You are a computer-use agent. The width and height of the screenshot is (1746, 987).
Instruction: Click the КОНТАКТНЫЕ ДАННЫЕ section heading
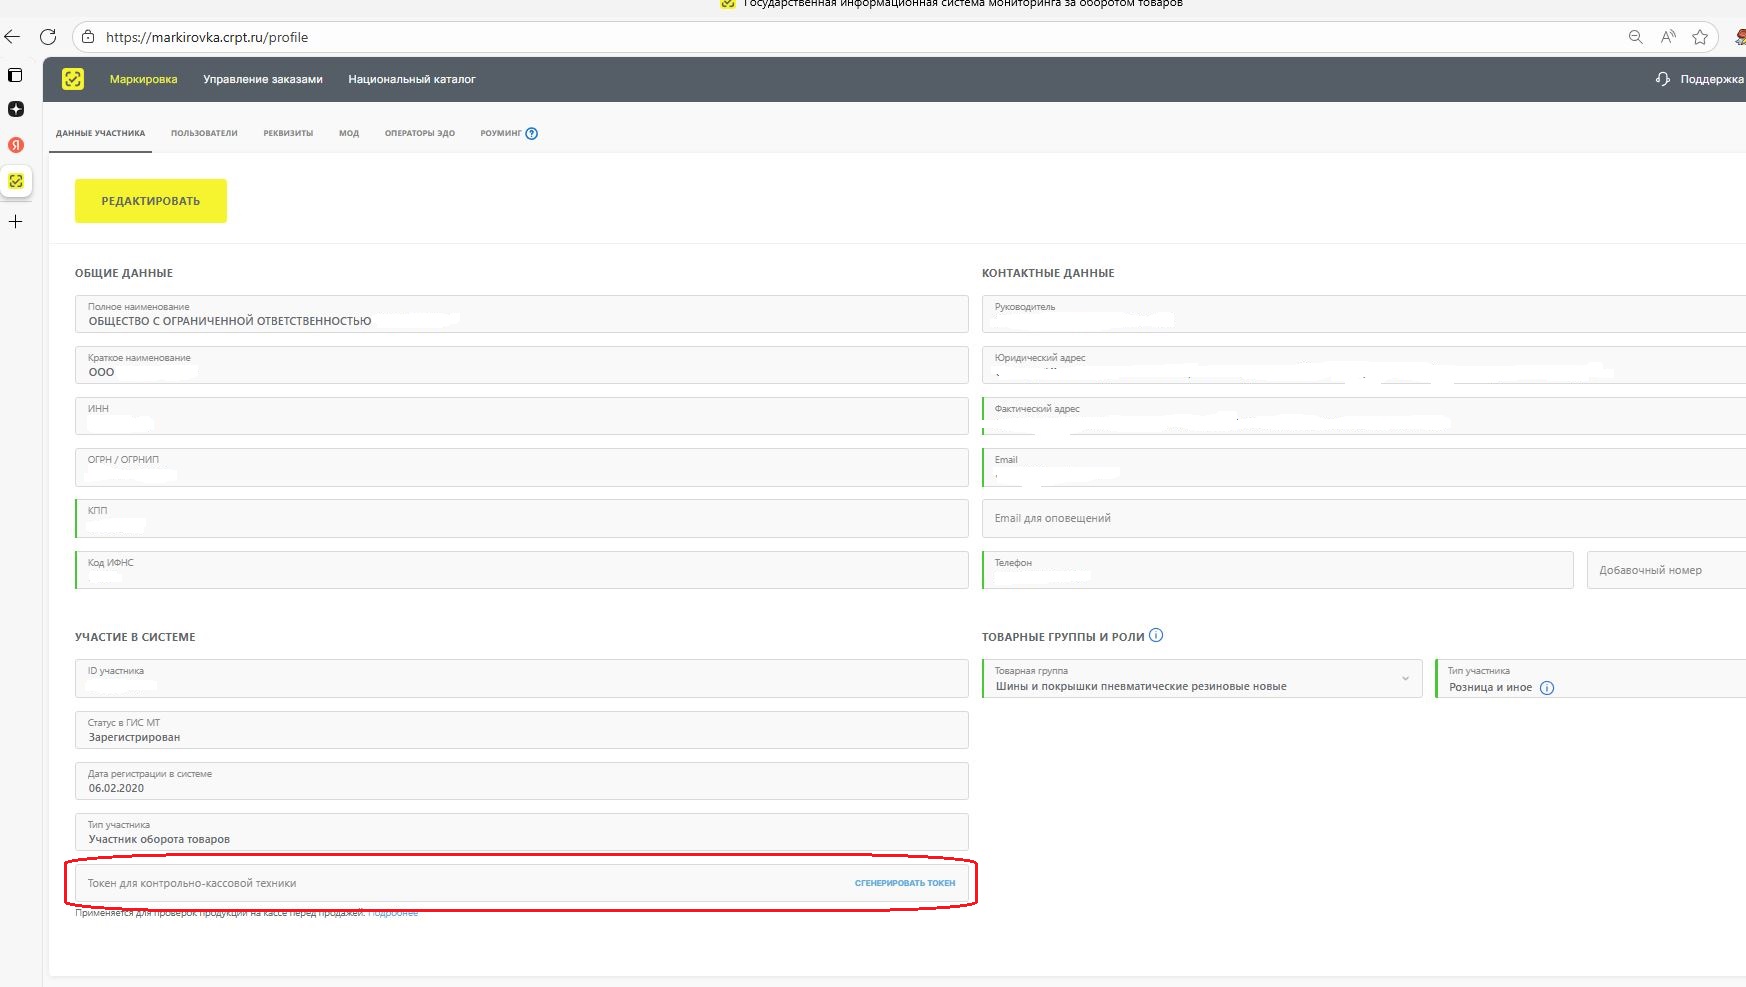(1048, 273)
